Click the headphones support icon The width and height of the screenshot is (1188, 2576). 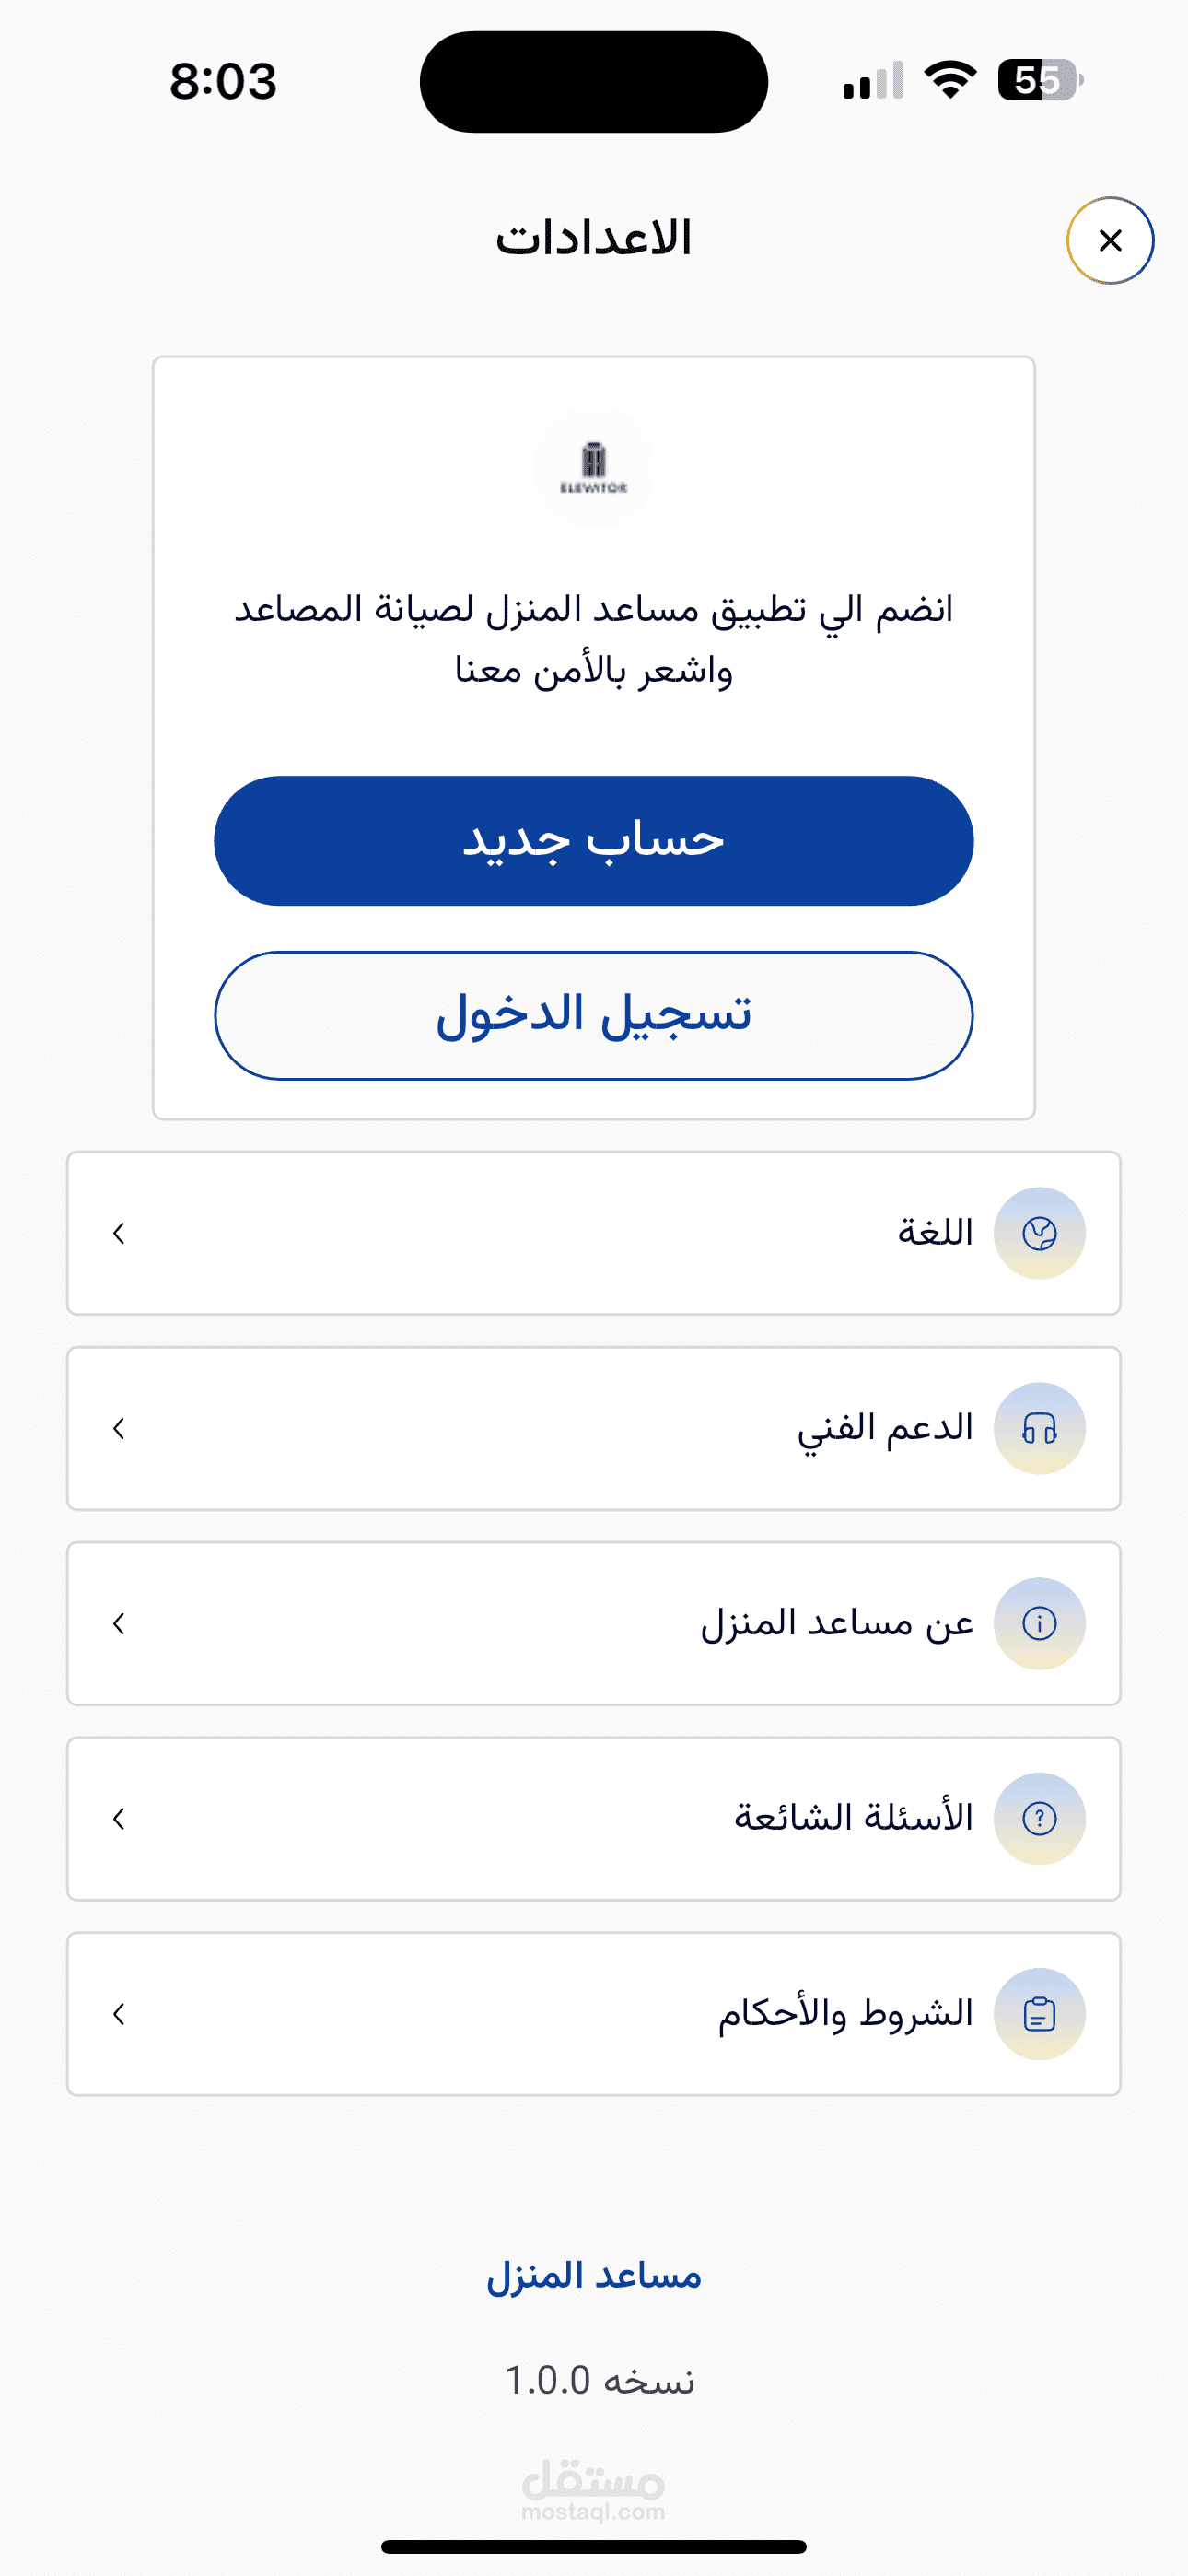(1039, 1428)
